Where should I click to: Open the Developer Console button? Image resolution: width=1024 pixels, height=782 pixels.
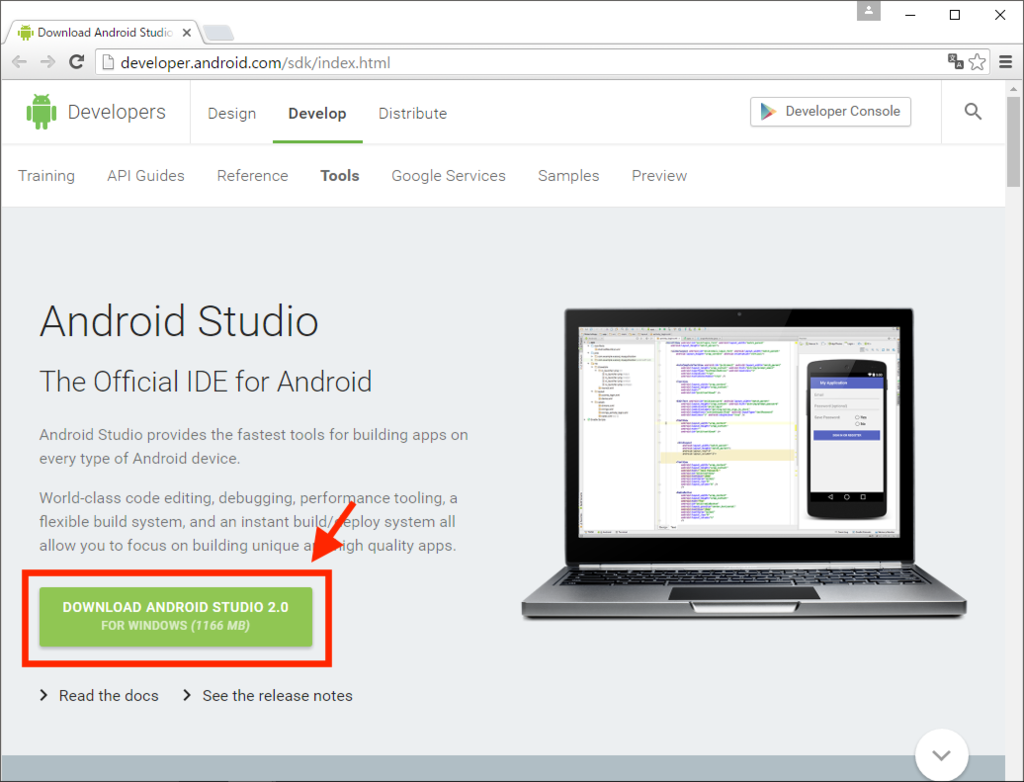coord(830,112)
